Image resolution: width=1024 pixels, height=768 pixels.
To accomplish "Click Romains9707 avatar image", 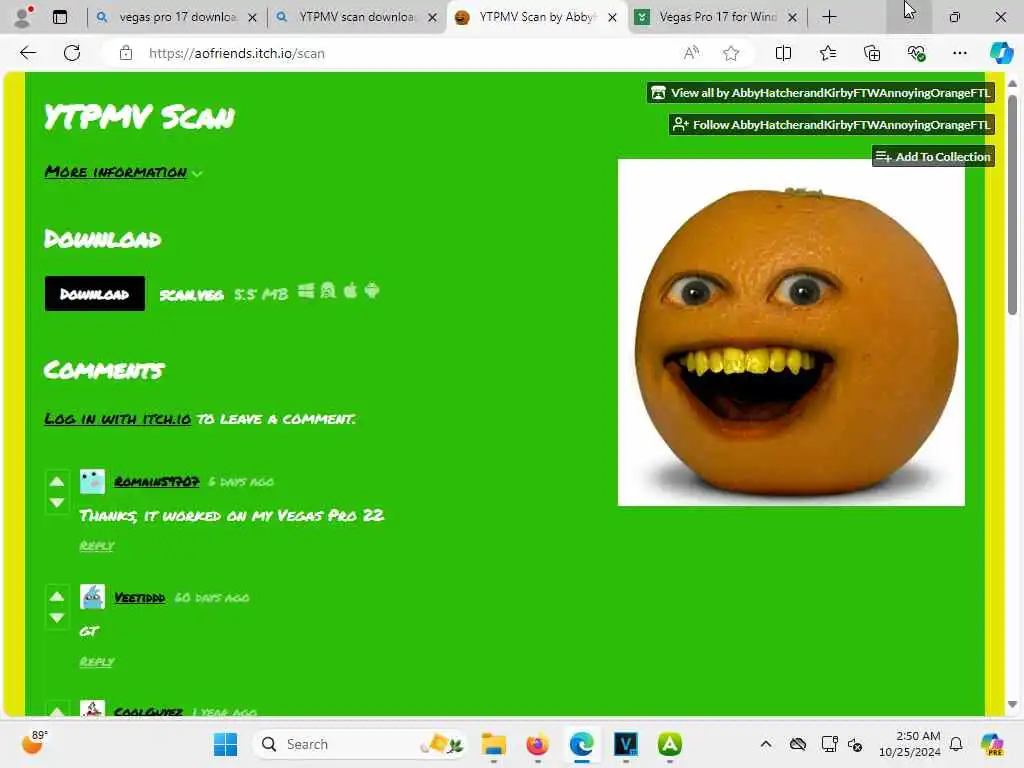I will click(92, 481).
